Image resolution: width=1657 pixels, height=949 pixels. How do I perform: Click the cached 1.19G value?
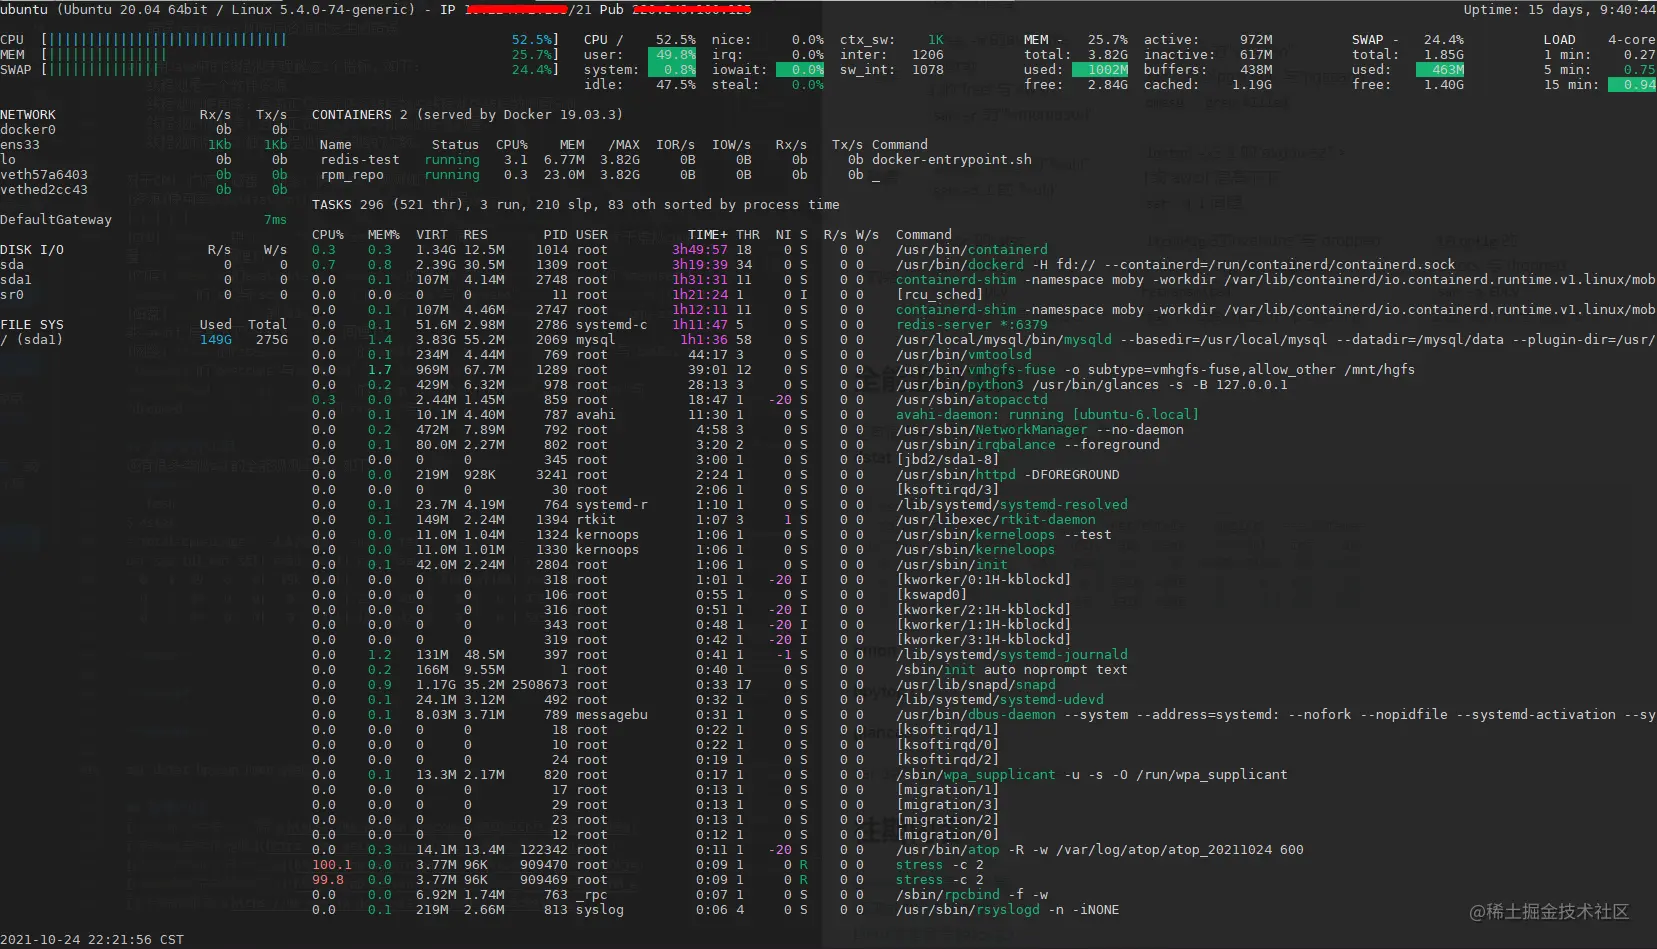1252,85
